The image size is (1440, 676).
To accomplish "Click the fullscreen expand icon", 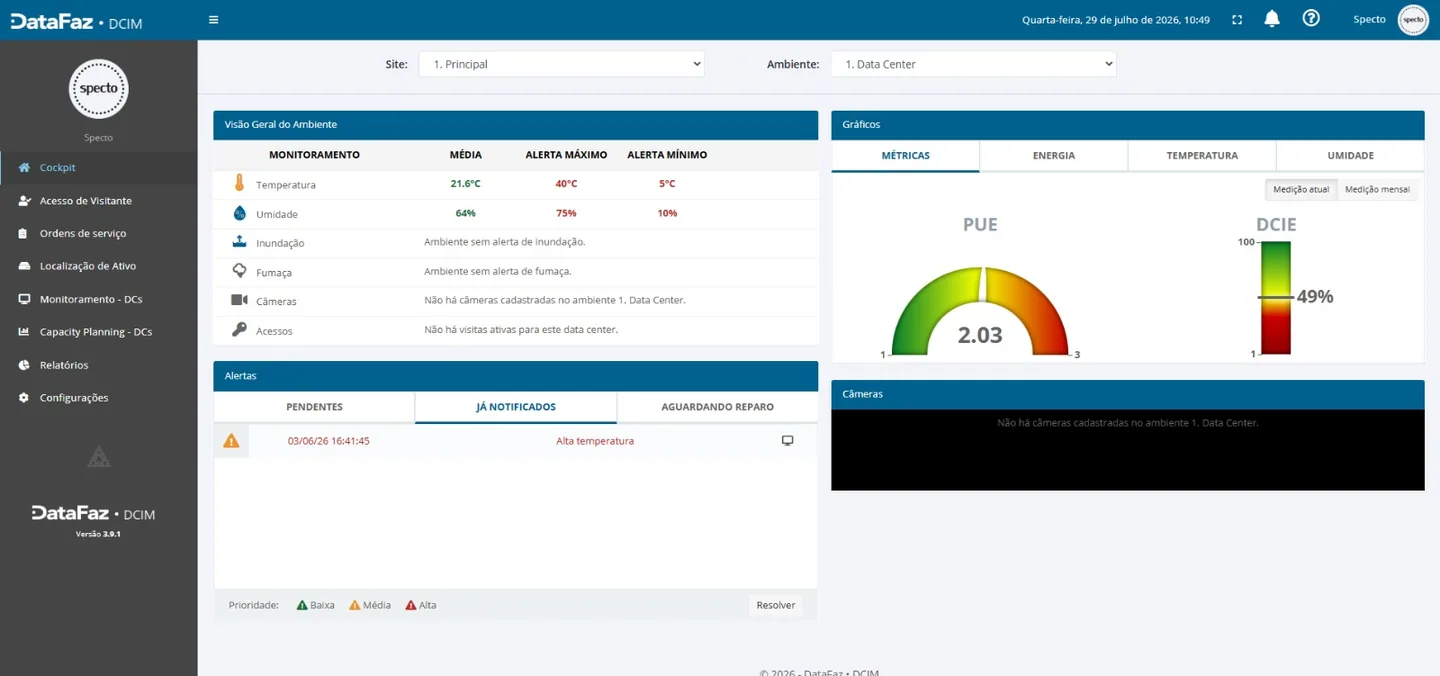I will coord(1237,19).
